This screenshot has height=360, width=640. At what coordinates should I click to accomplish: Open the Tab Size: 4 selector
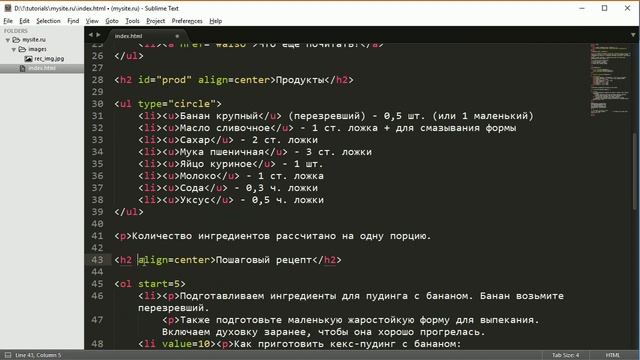coord(565,355)
